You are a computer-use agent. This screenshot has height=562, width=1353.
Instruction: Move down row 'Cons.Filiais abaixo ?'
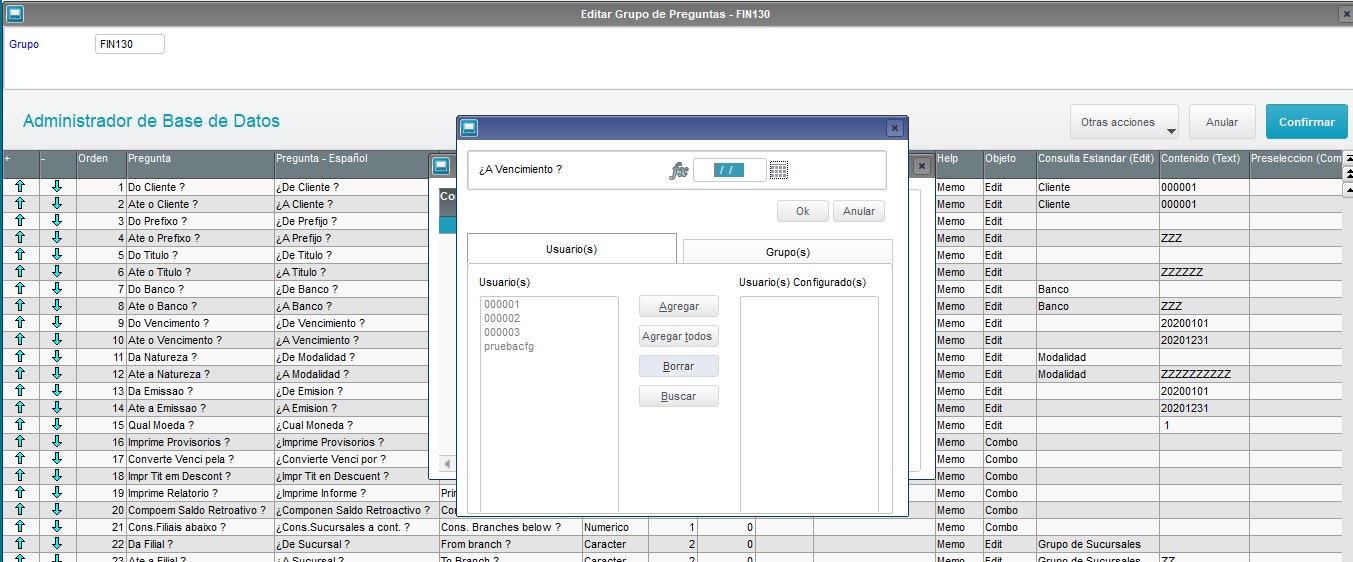point(57,527)
